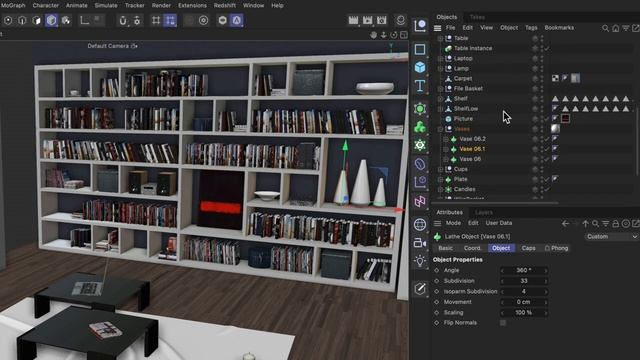Toggle Enable Snap magnet icon
Image resolution: width=640 pixels, height=360 pixels.
123,20
